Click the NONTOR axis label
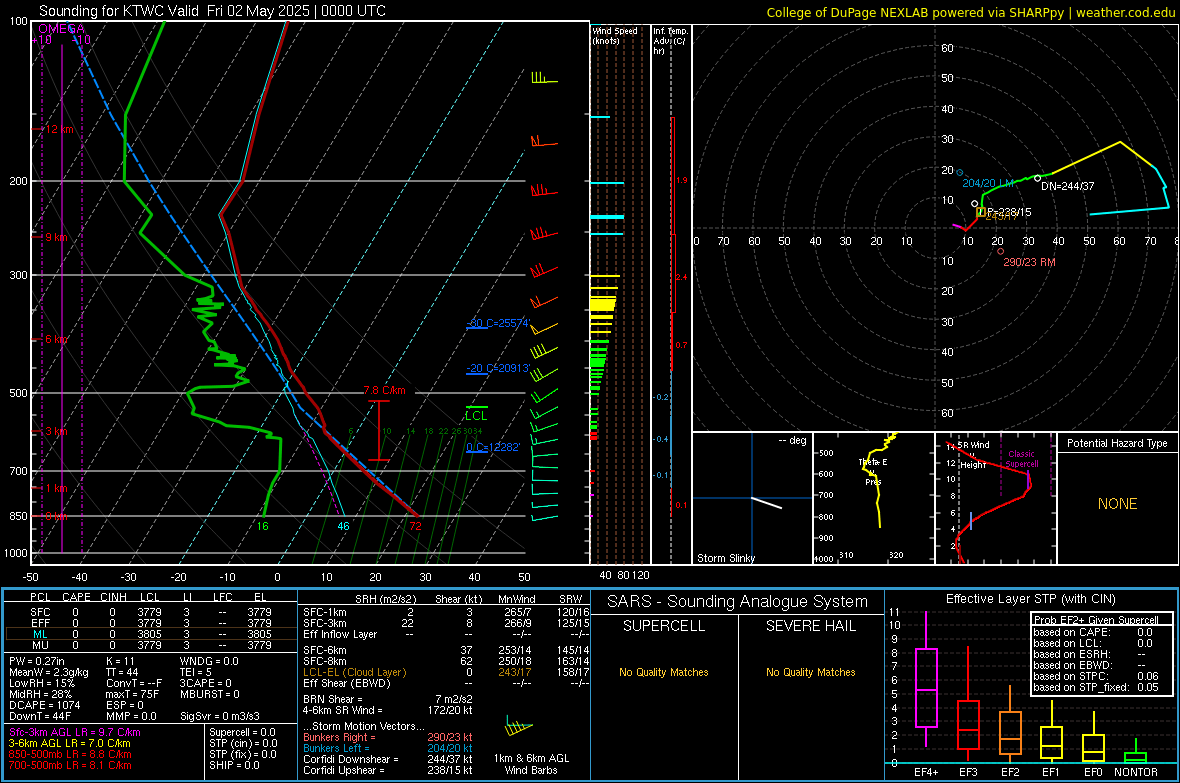The height and width of the screenshot is (783, 1180). pyautogui.click(x=1136, y=772)
